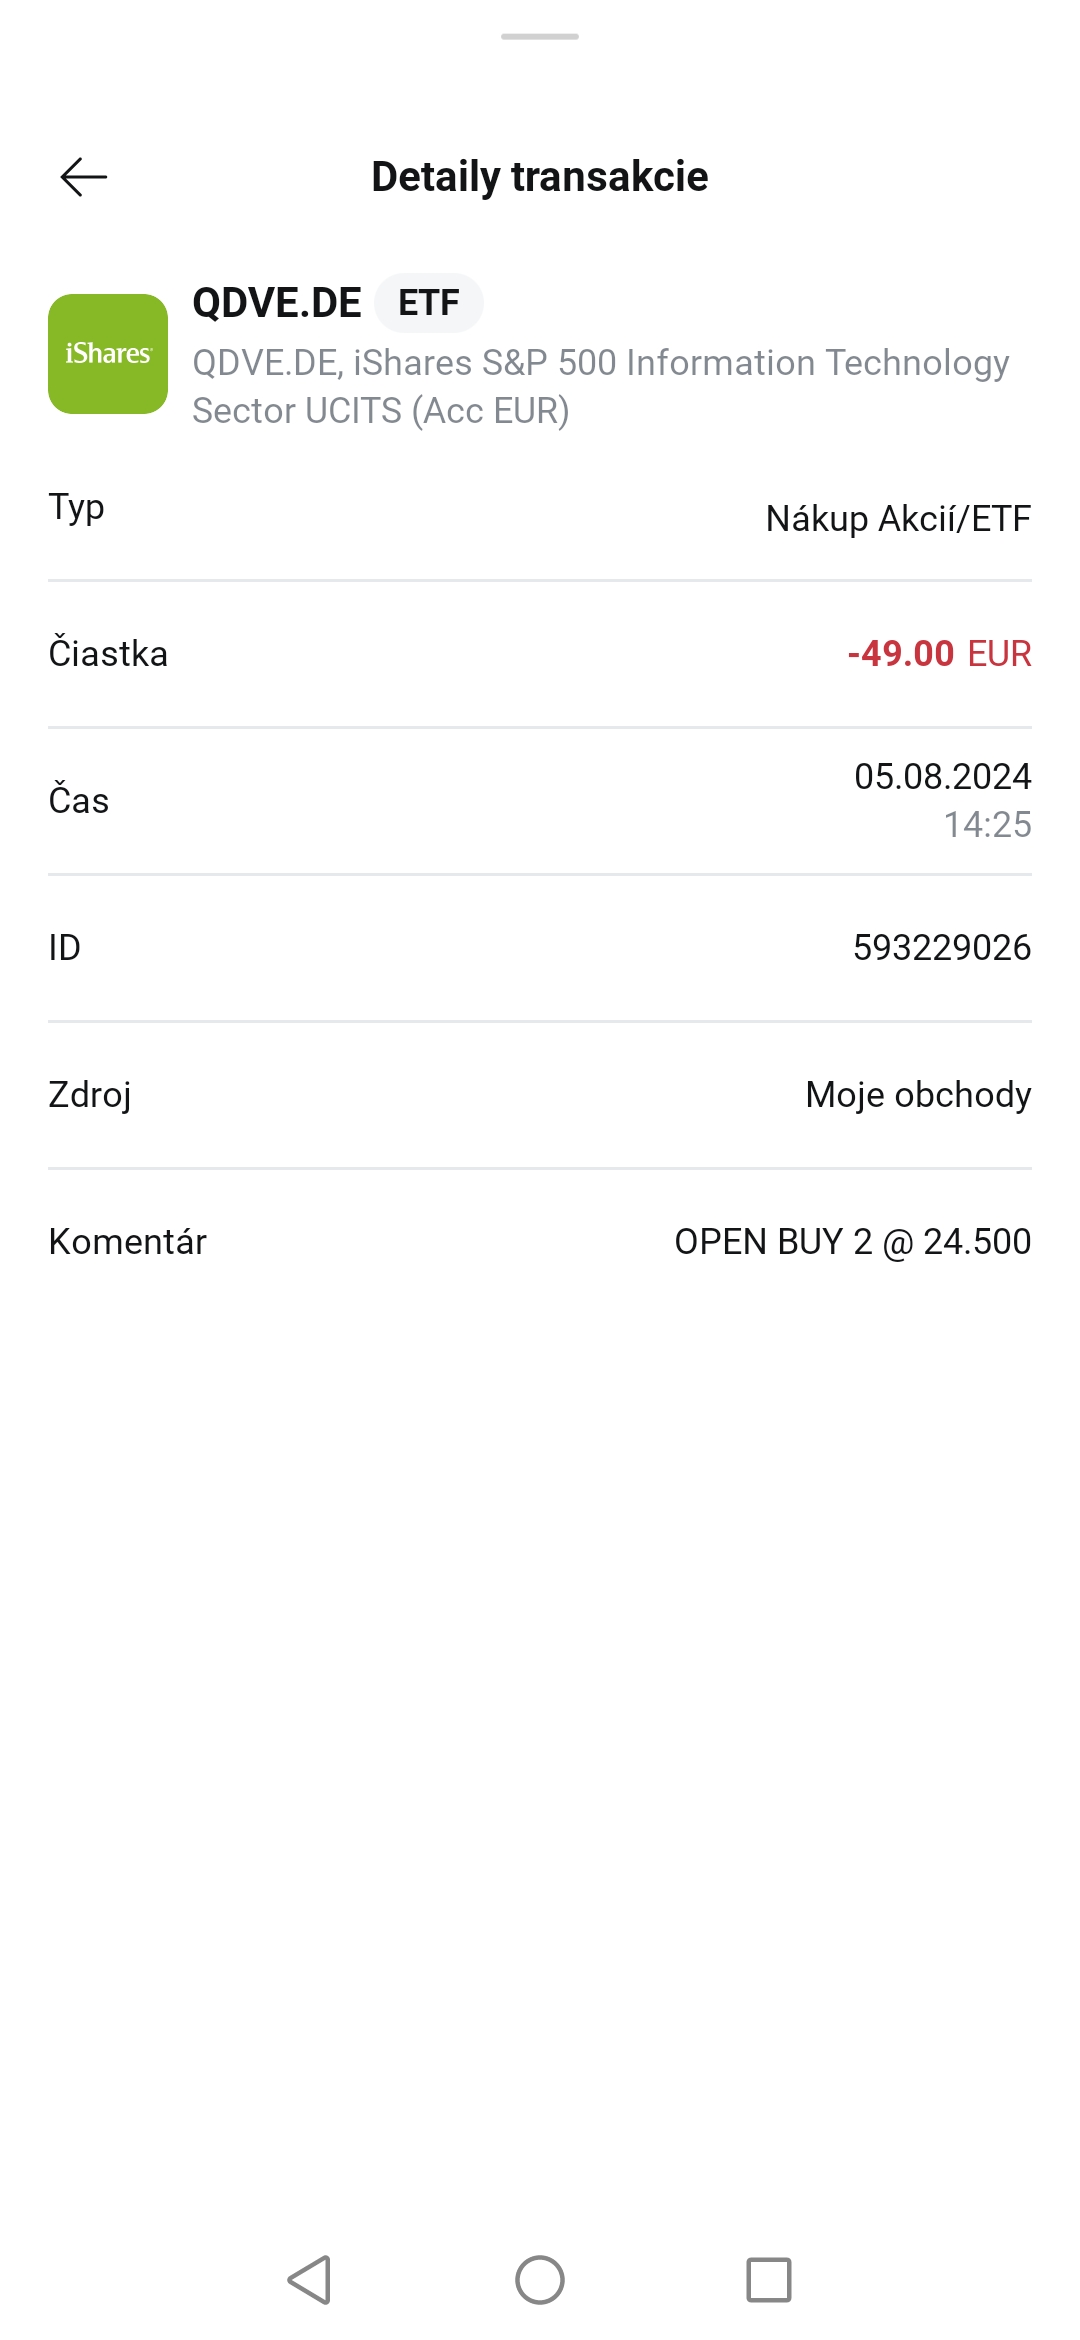
Task: Tap the QDVE.DE ticker heading
Action: (277, 303)
